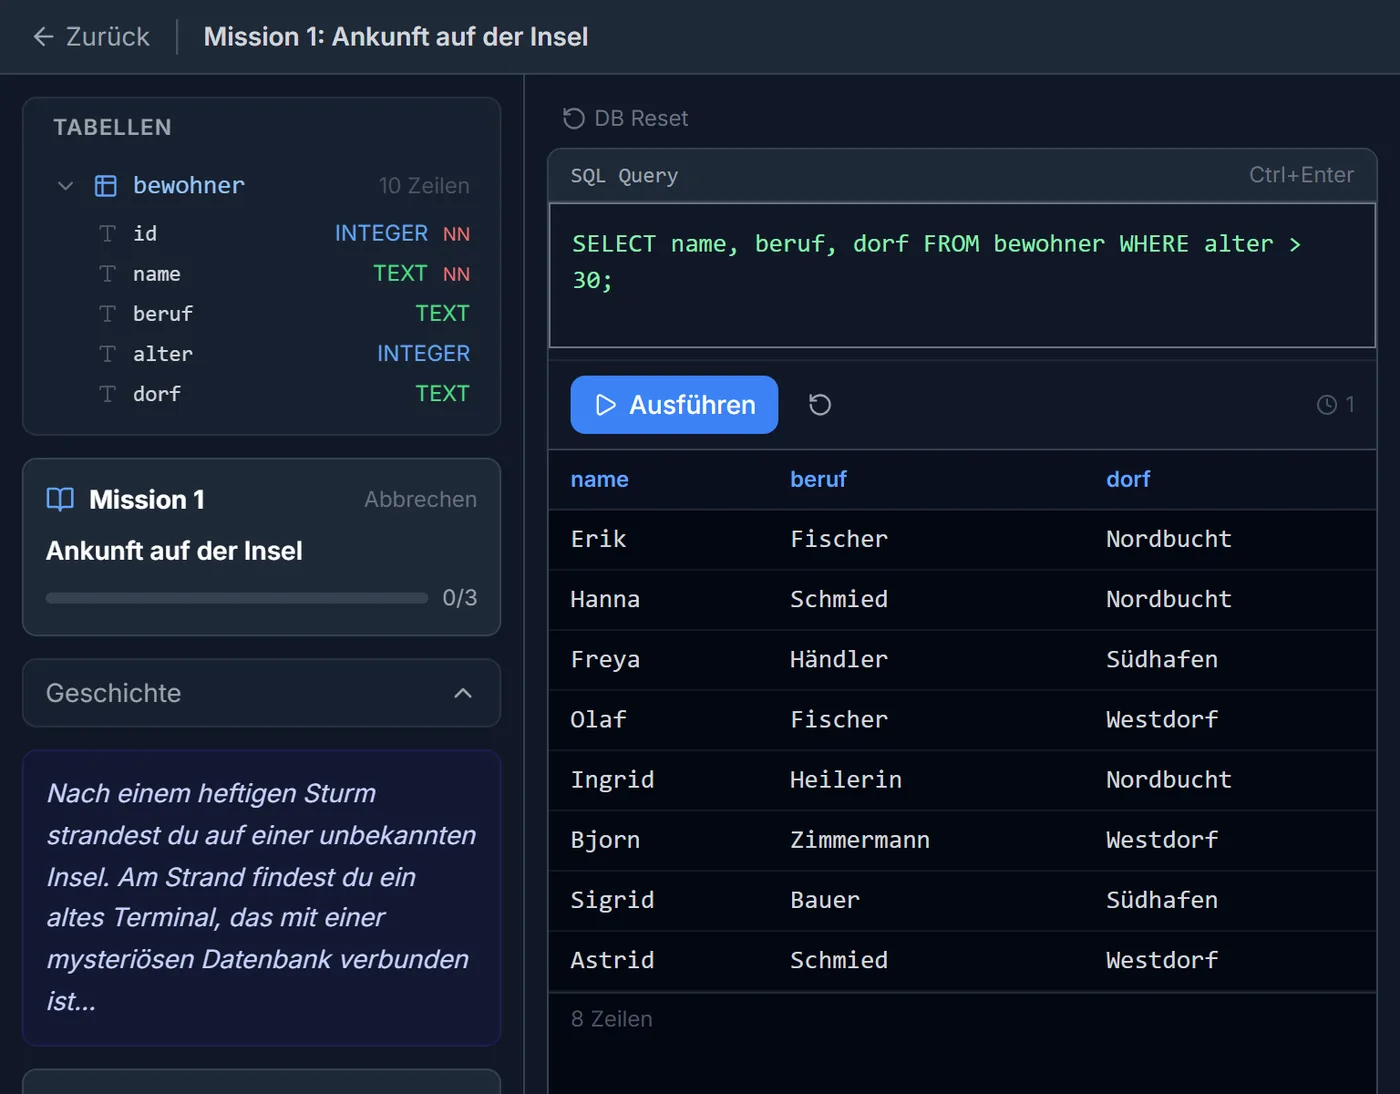Click the TABELLEN panel heading
This screenshot has width=1400, height=1094.
pos(112,128)
